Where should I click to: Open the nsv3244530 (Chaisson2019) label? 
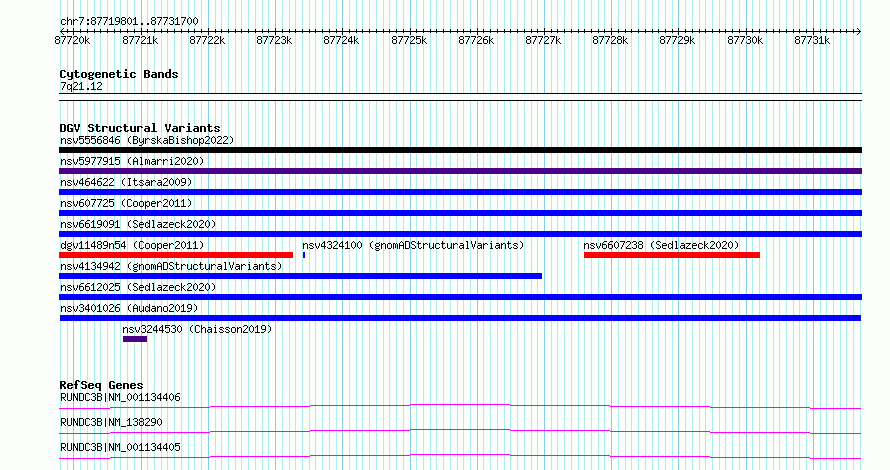(197, 329)
